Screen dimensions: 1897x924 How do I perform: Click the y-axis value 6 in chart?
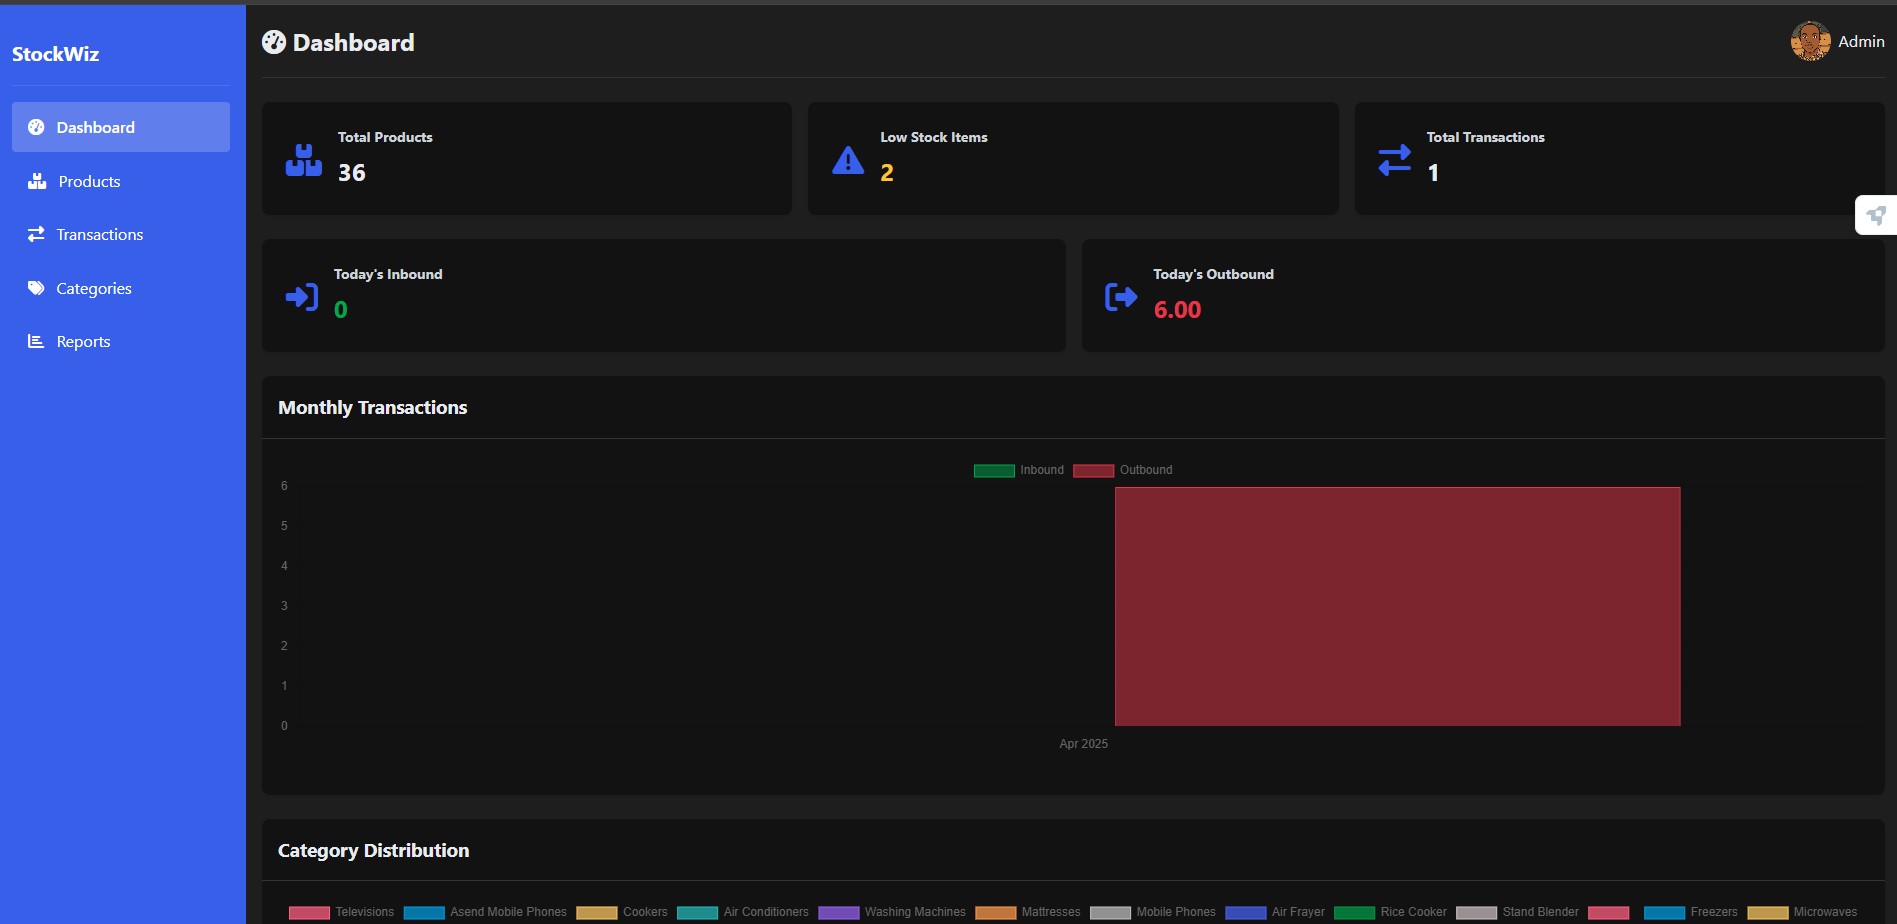click(x=284, y=486)
